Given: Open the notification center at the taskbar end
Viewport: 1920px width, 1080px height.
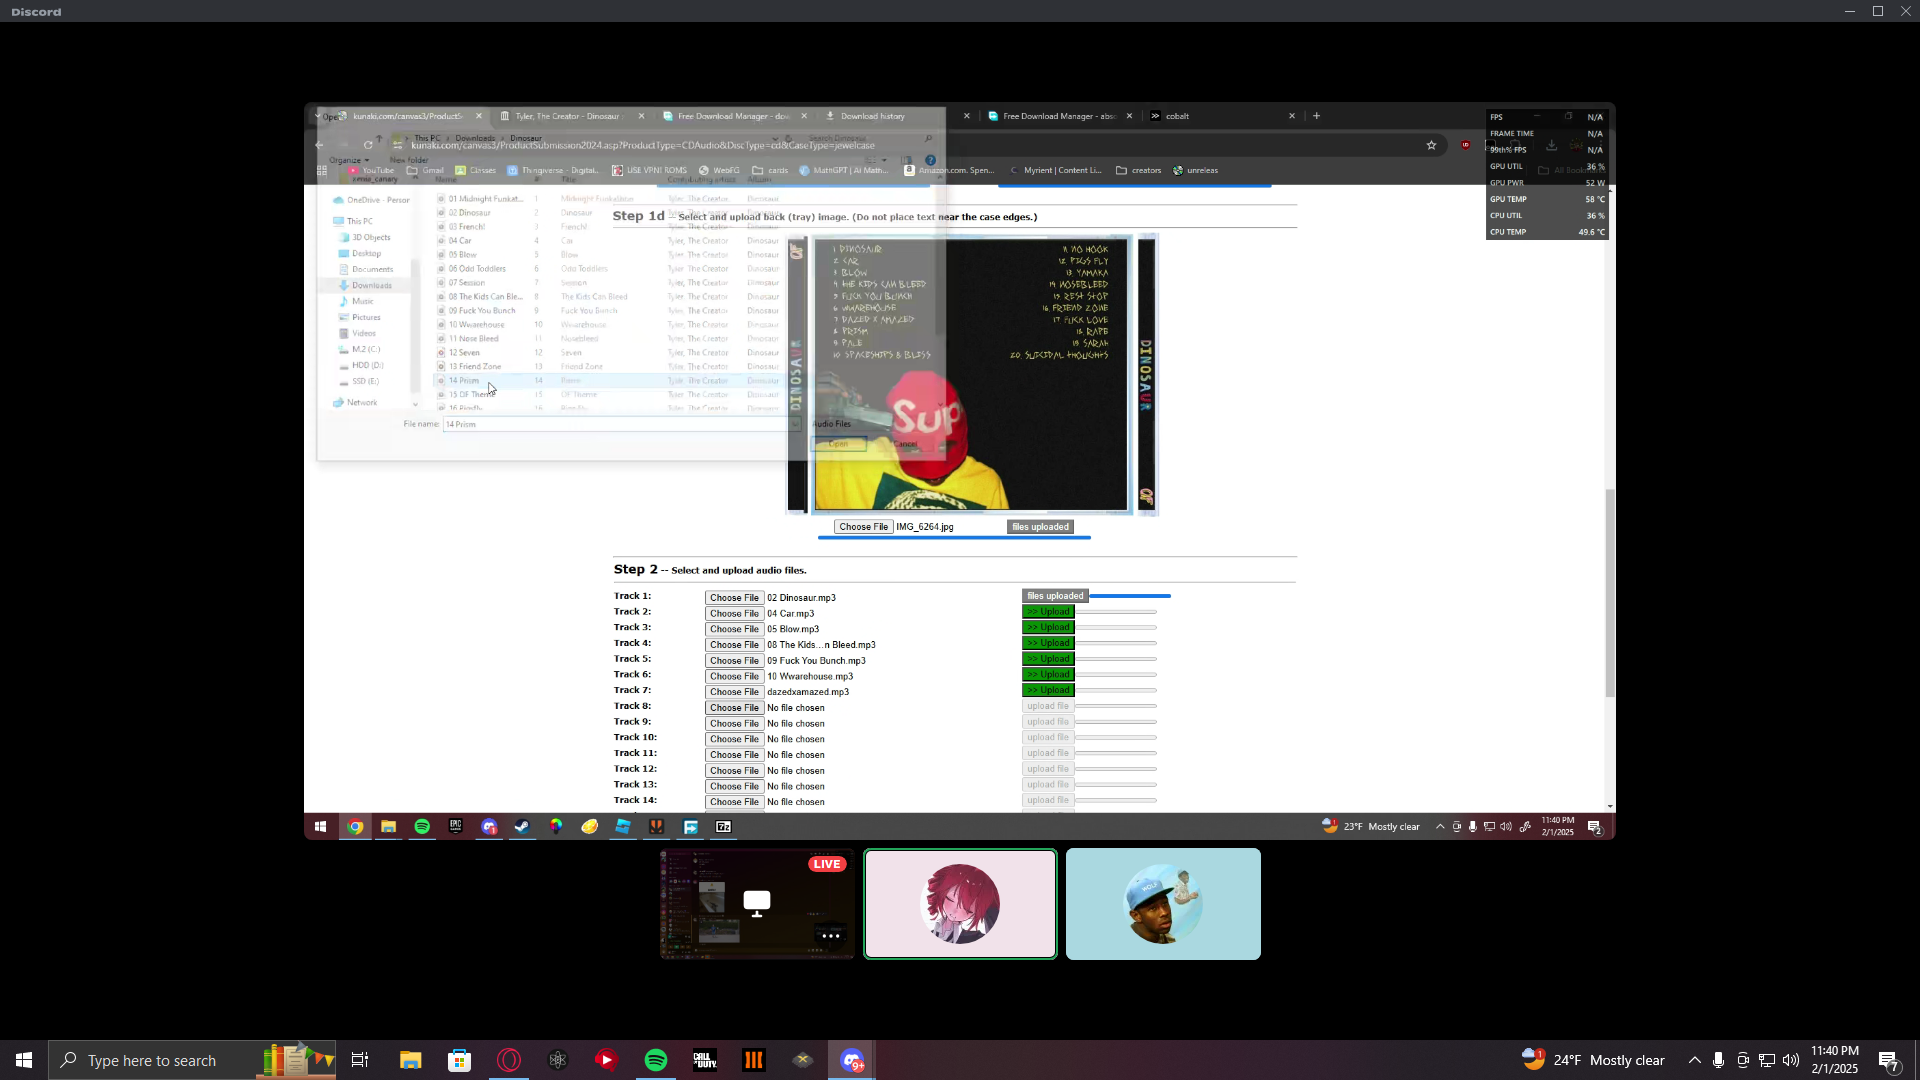Looking at the screenshot, I should [x=1888, y=1060].
